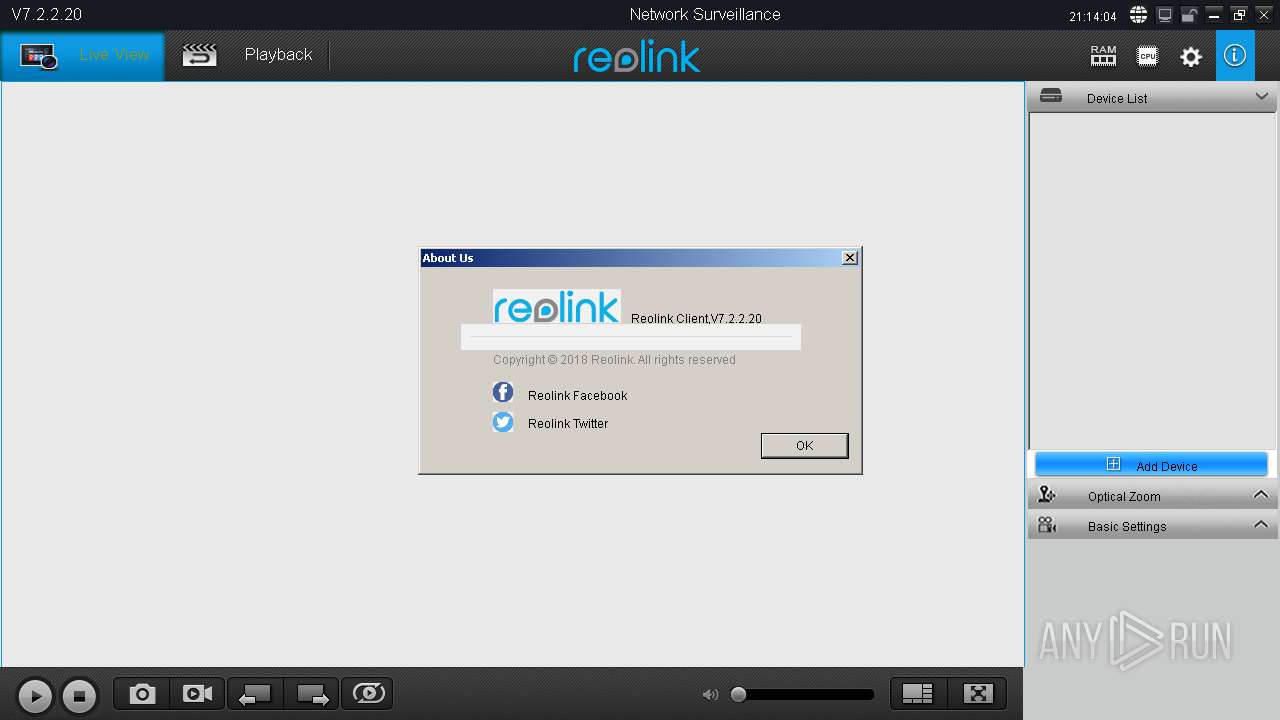Image resolution: width=1280 pixels, height=720 pixels.
Task: Click the Add Device button
Action: [x=1151, y=465]
